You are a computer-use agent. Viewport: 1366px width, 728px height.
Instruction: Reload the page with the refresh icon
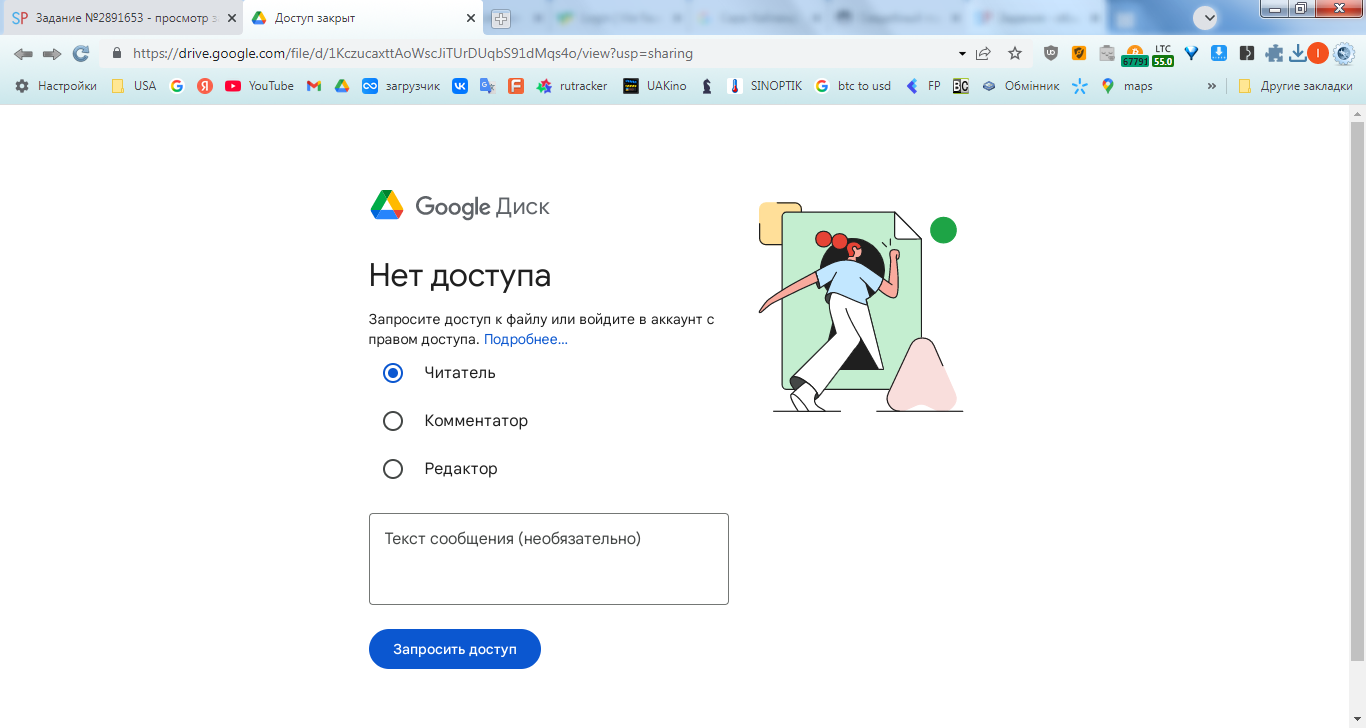pyautogui.click(x=81, y=53)
